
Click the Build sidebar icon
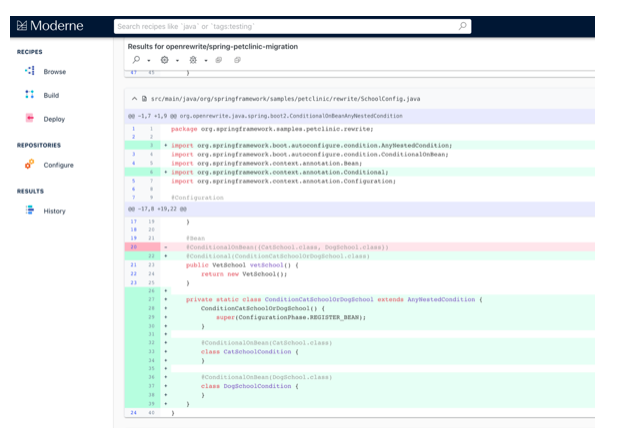(x=29, y=94)
